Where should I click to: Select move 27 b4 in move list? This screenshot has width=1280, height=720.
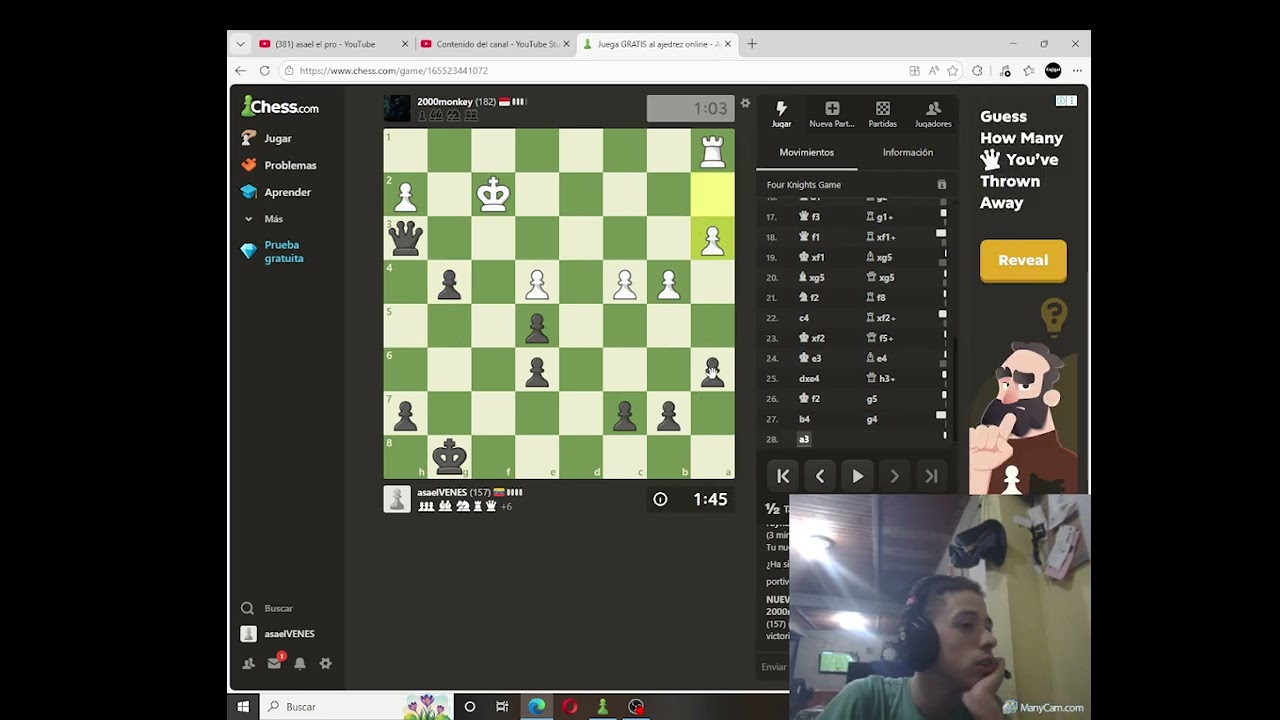click(804, 419)
